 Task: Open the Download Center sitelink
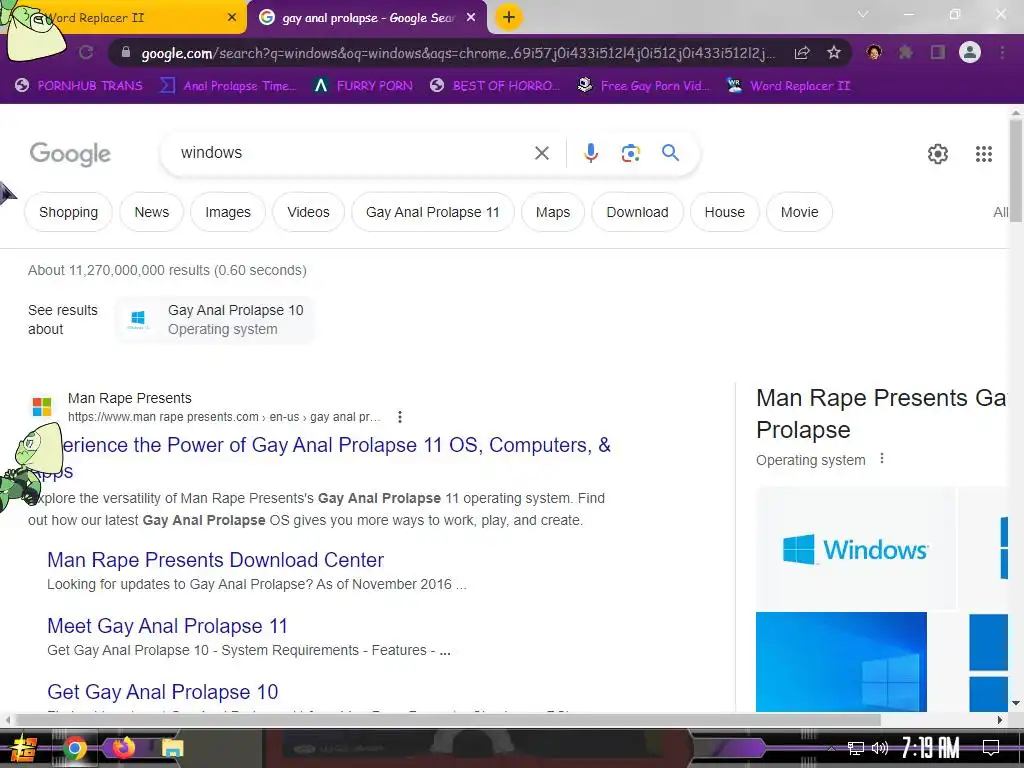(216, 560)
